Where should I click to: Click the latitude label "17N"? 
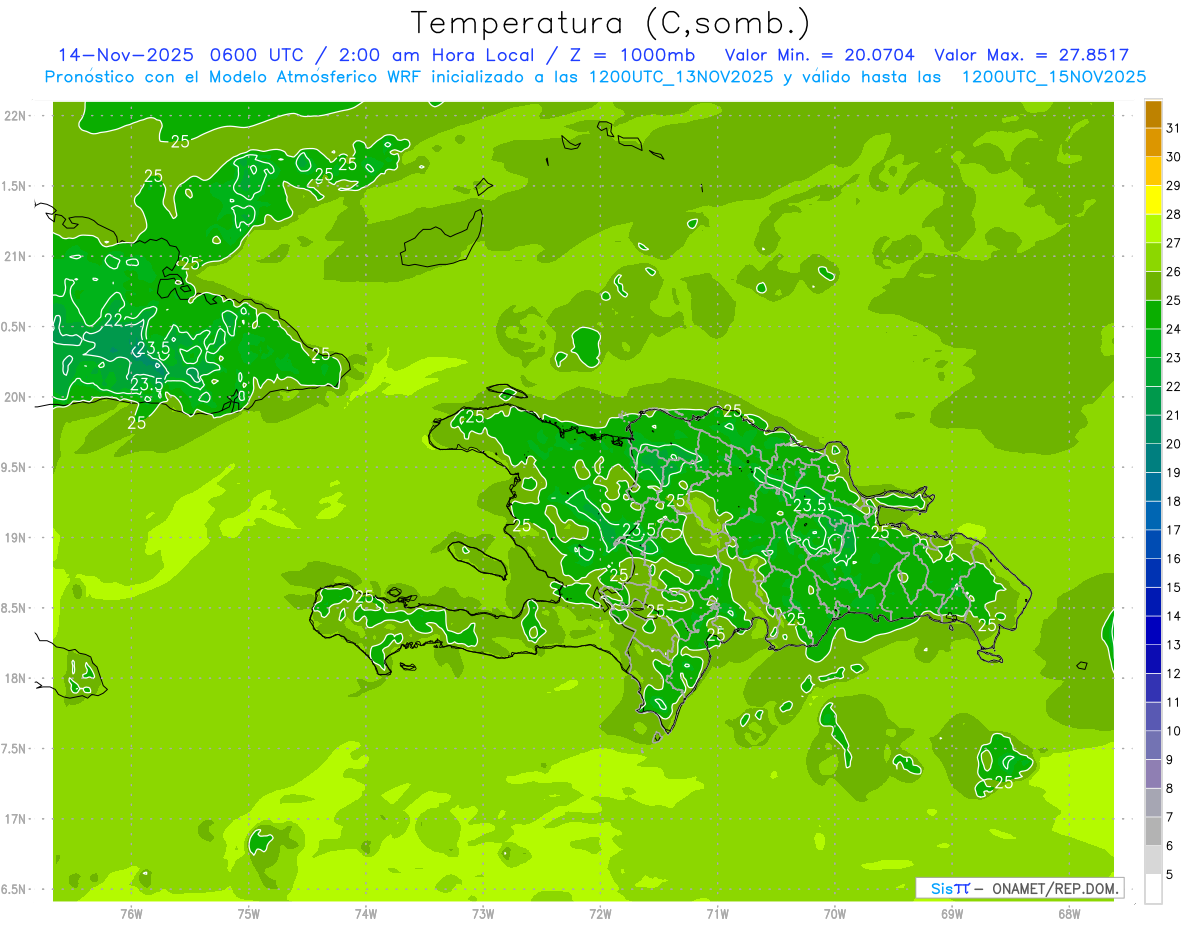[15, 819]
